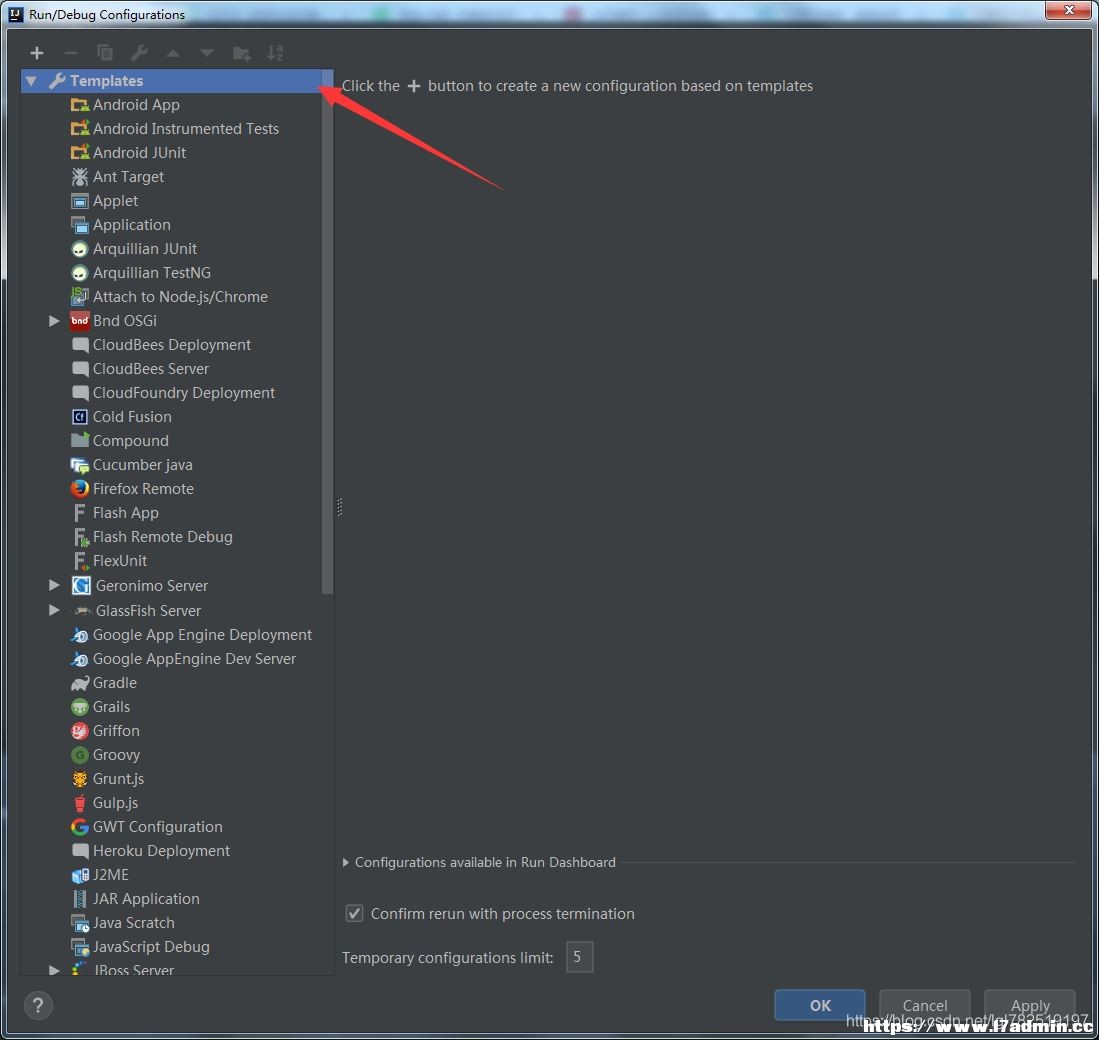Select the Bnd OSGi red icon

click(x=80, y=321)
